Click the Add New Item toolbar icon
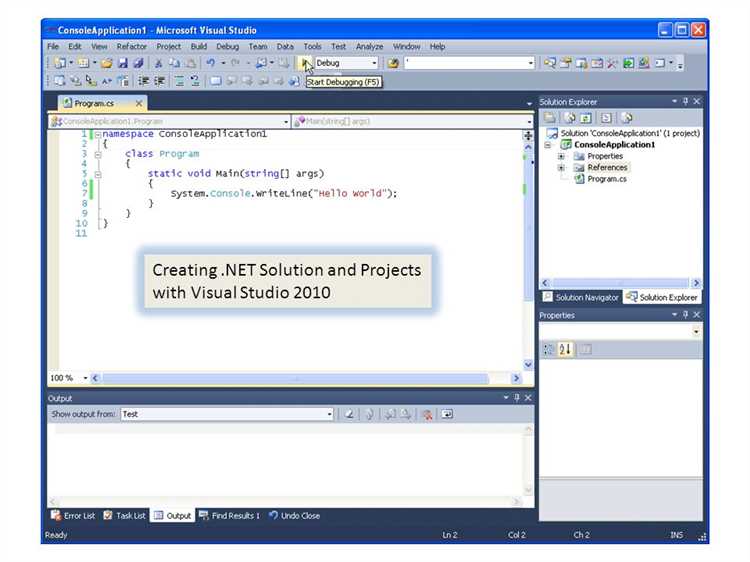The image size is (750, 562). point(83,63)
